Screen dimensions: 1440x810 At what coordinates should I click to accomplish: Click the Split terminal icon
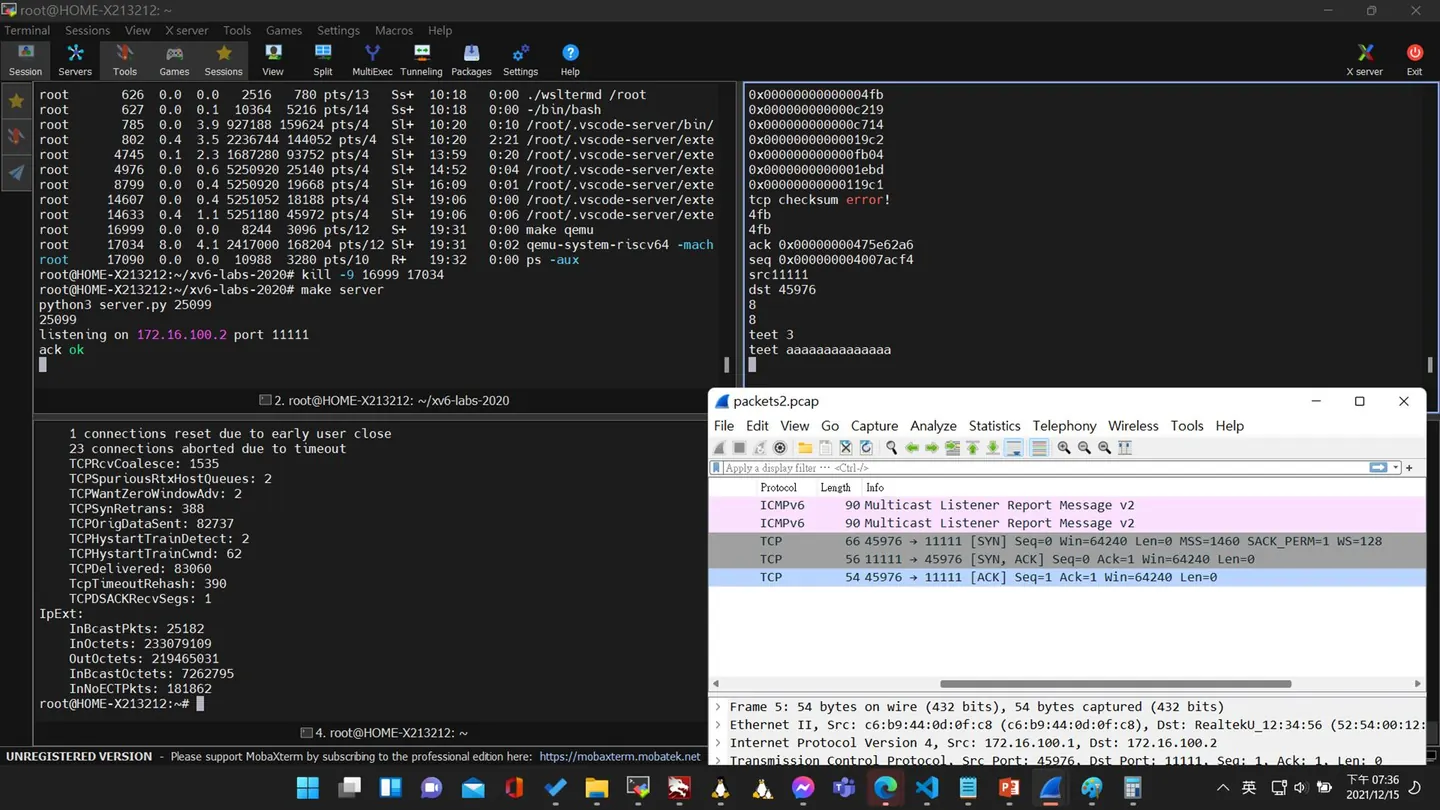coord(322,59)
